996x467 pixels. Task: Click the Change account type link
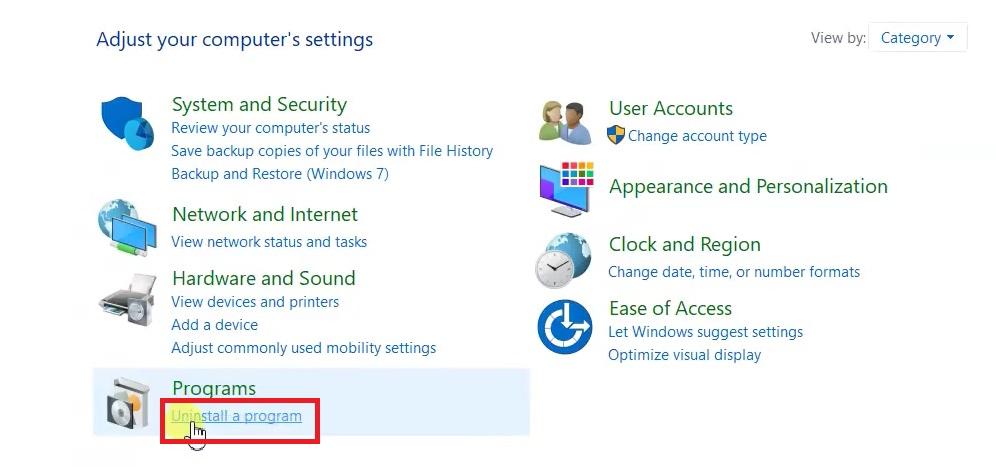pyautogui.click(x=697, y=136)
